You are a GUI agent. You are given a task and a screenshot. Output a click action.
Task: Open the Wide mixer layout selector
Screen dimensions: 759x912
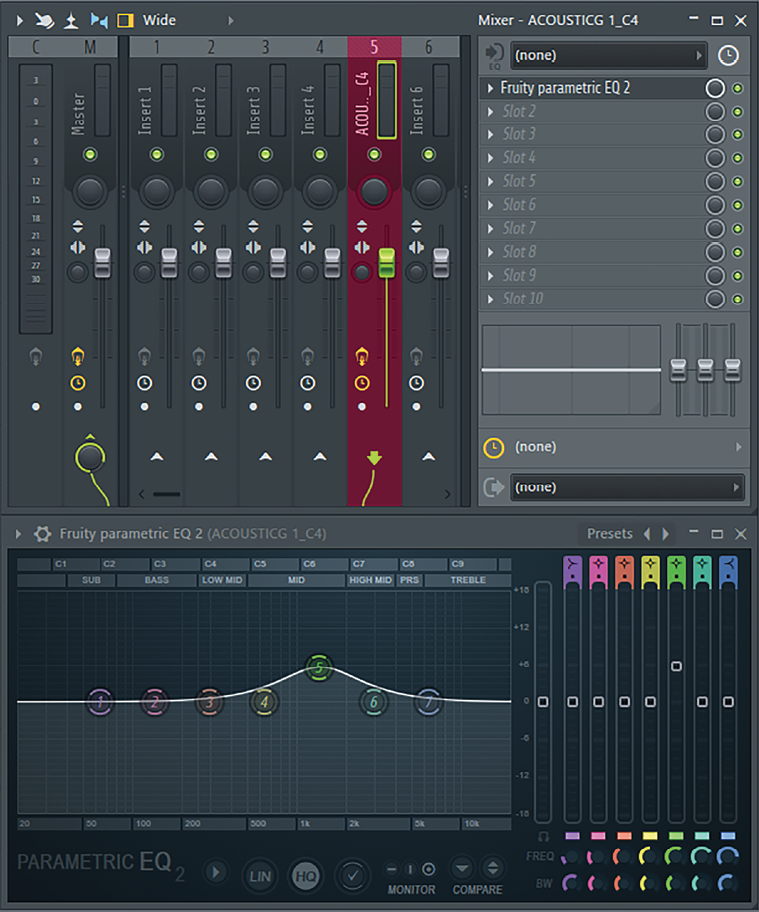tap(159, 20)
